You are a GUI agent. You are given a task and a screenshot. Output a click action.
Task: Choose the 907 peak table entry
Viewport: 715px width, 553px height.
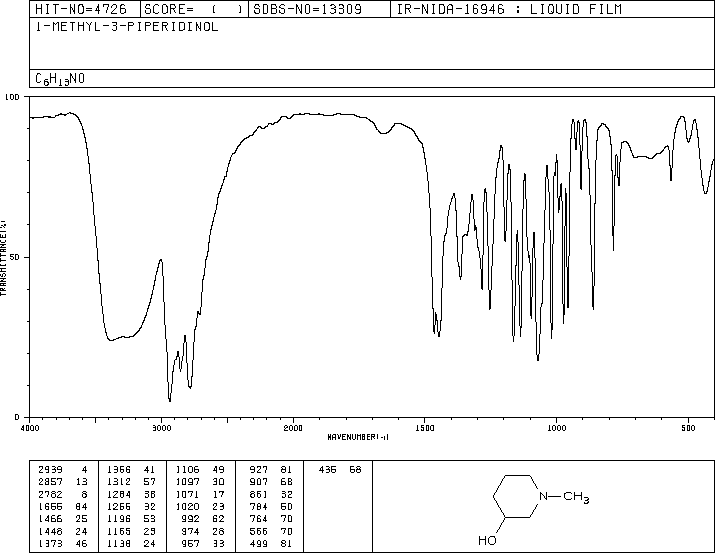259,481
